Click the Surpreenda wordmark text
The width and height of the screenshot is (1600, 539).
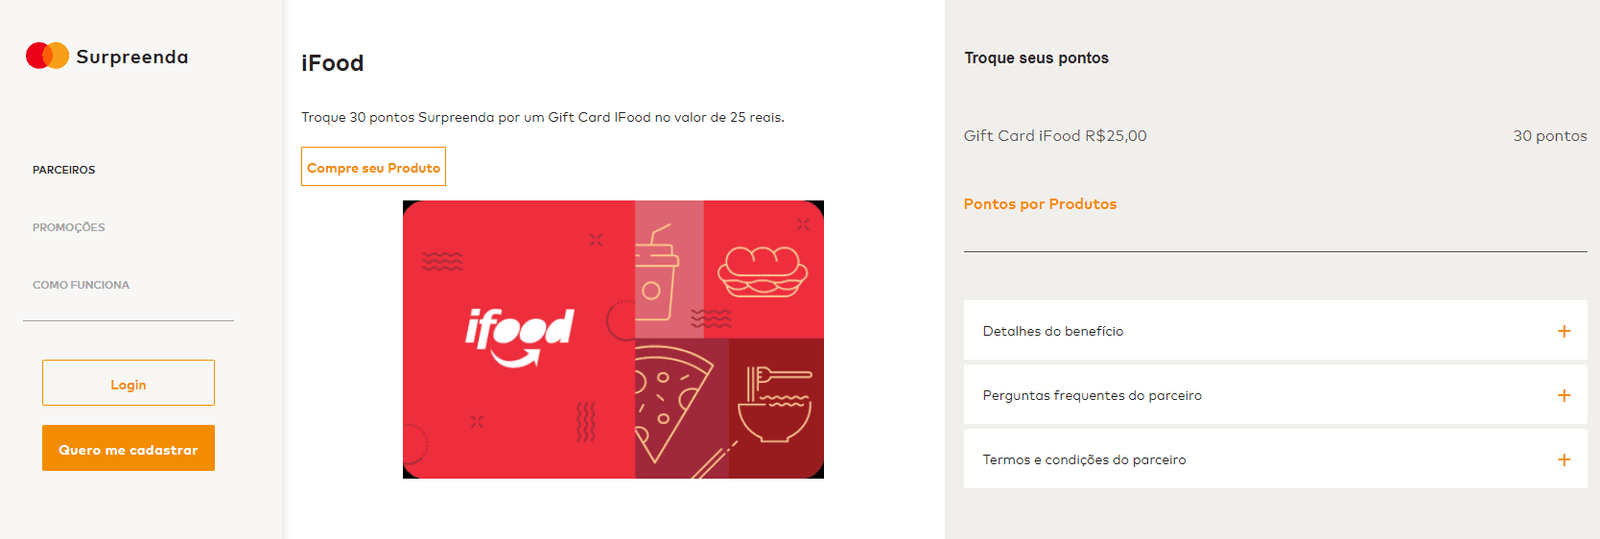pos(132,57)
